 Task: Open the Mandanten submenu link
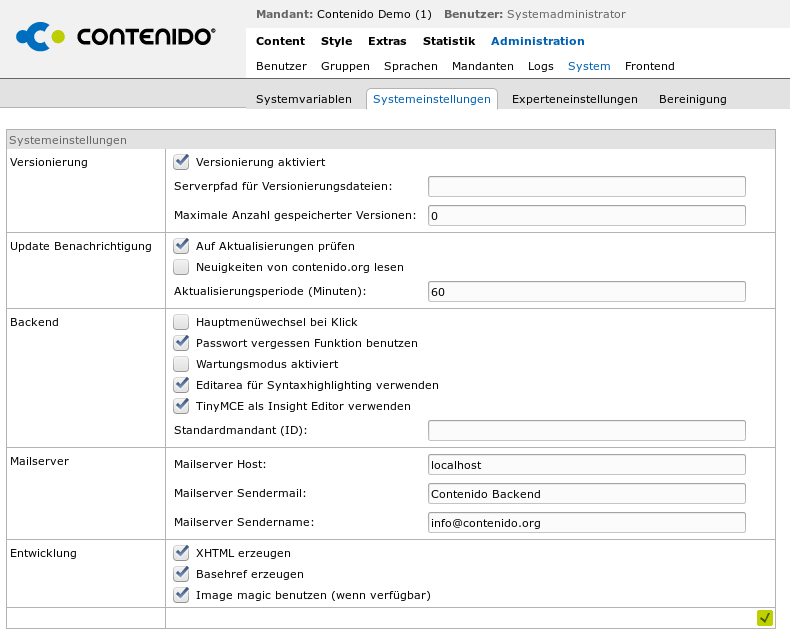482,66
